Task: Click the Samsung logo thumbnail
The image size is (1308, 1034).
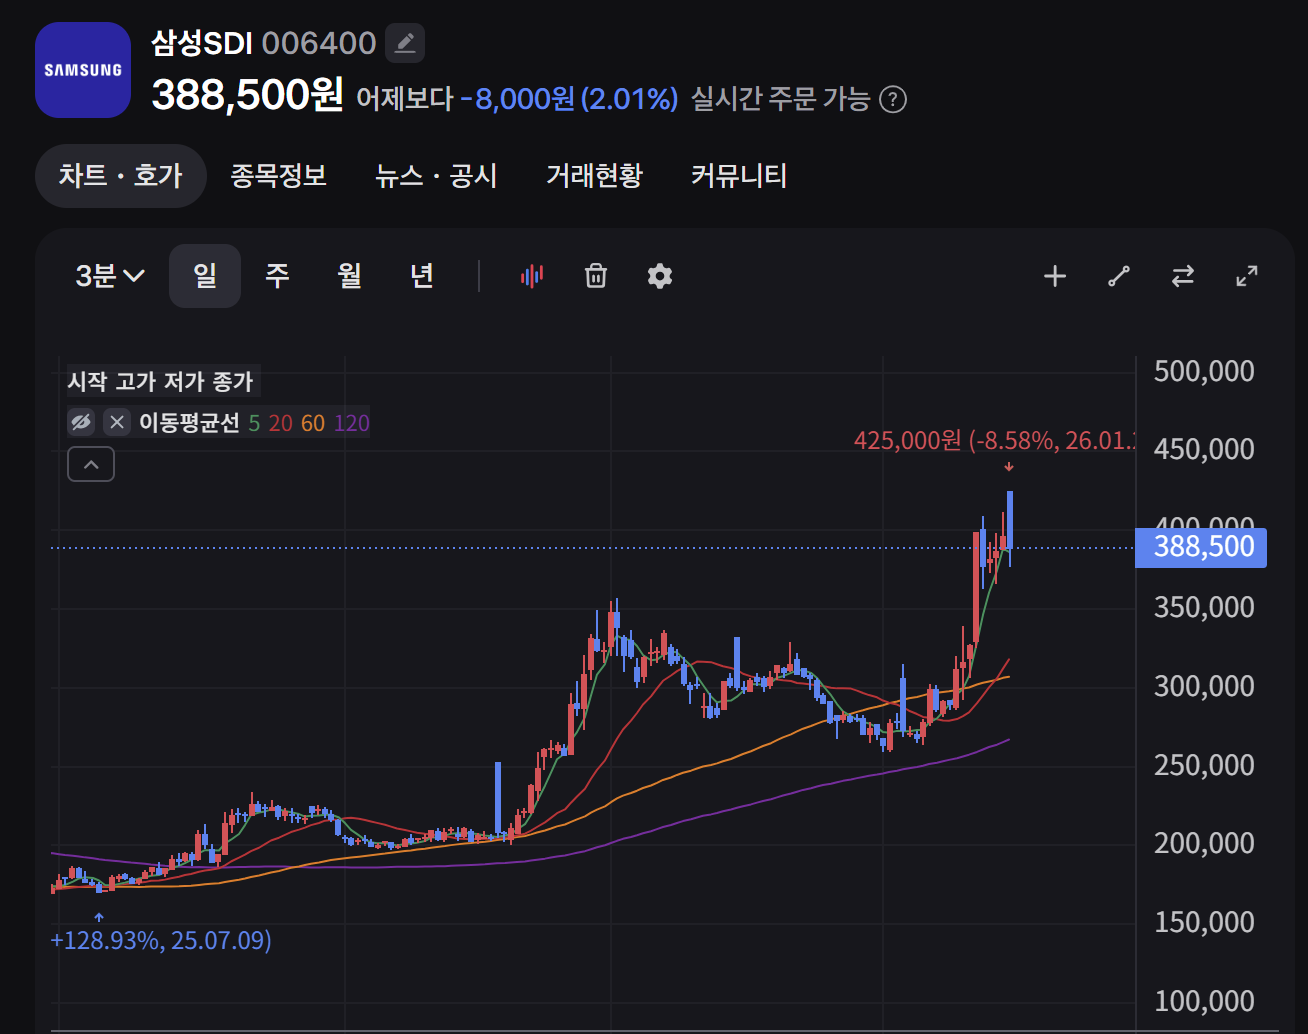Action: [83, 70]
